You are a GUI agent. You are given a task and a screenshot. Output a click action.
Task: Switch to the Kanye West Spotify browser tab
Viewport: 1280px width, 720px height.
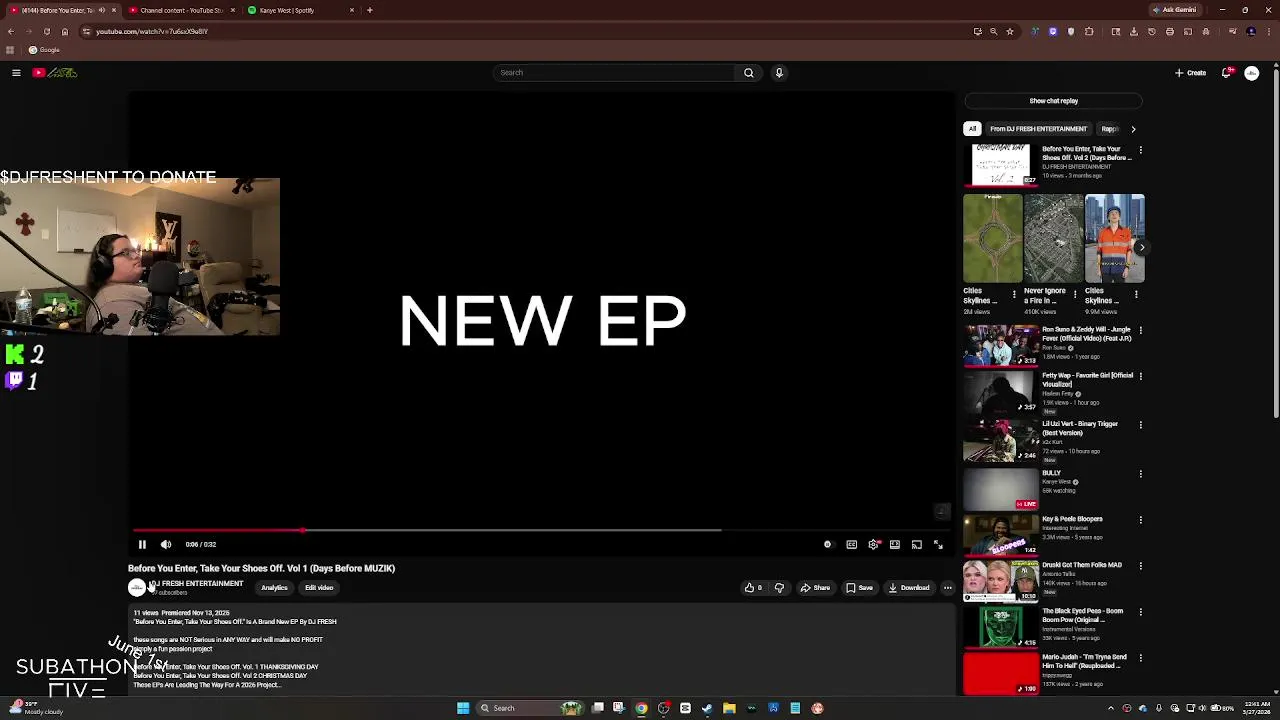[x=298, y=10]
